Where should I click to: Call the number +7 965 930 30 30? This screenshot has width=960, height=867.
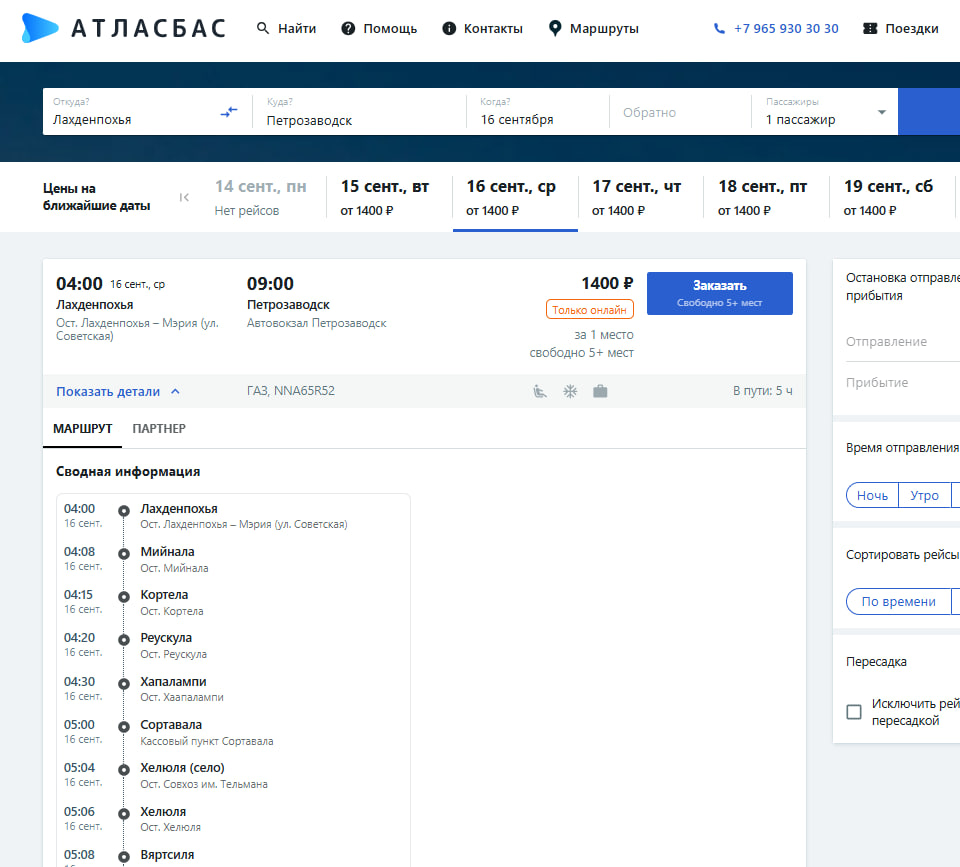pos(786,29)
